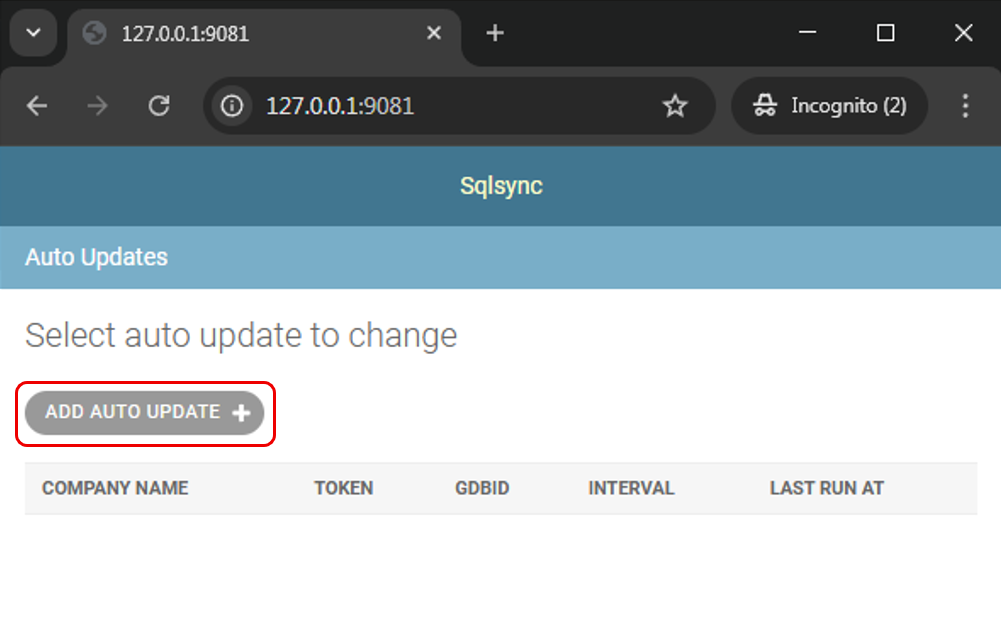Select the Company Name column header
Image resolution: width=1001 pixels, height=643 pixels.
coord(115,488)
